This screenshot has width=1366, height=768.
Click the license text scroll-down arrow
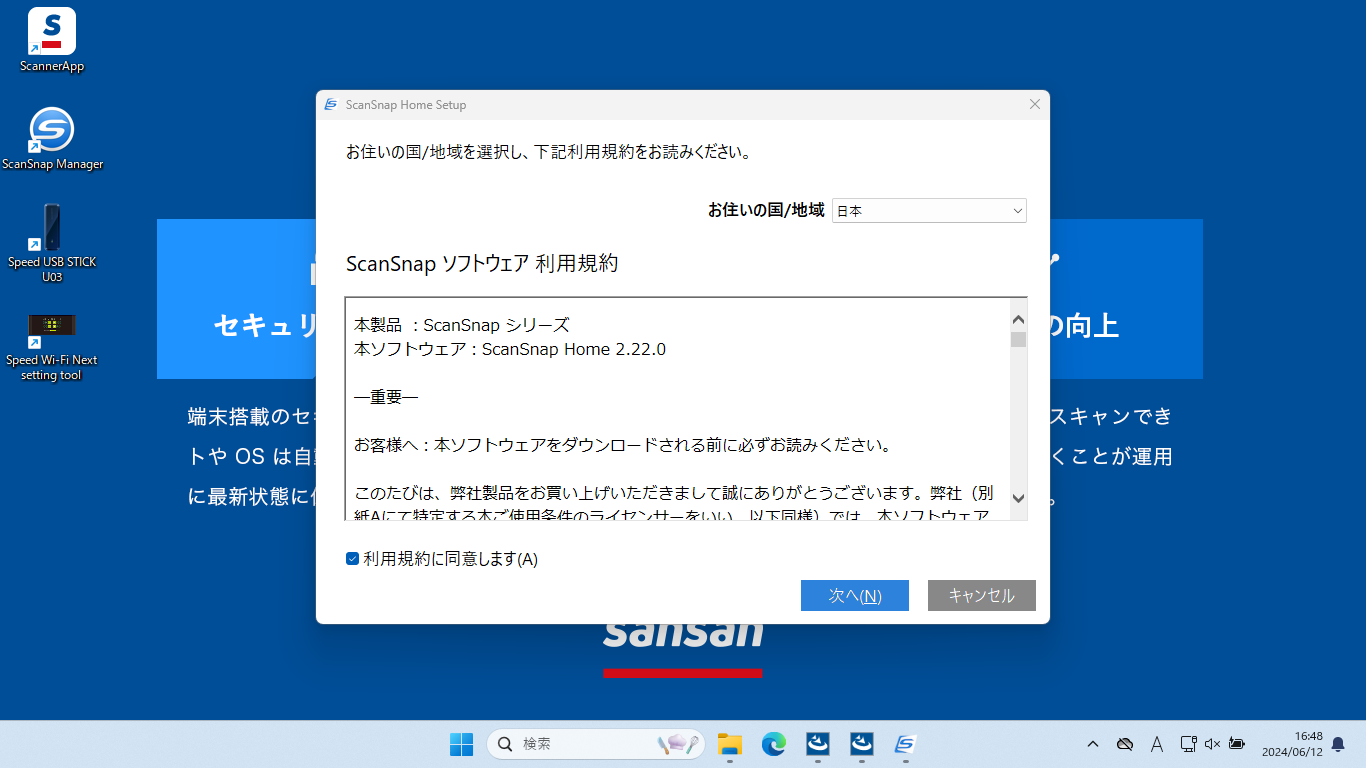(1018, 498)
